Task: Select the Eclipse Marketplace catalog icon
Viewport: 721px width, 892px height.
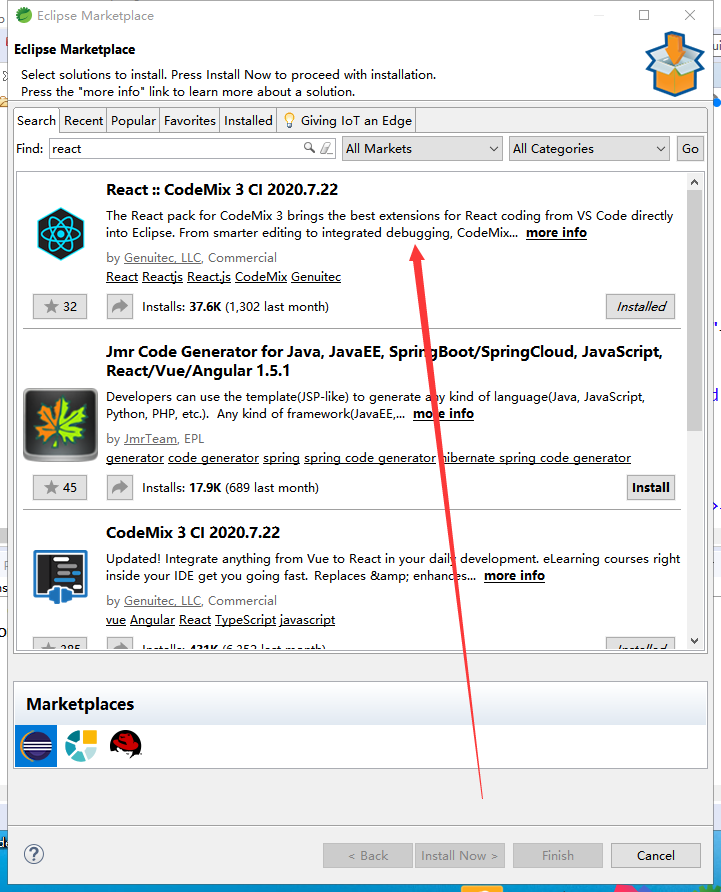Action: 36,746
